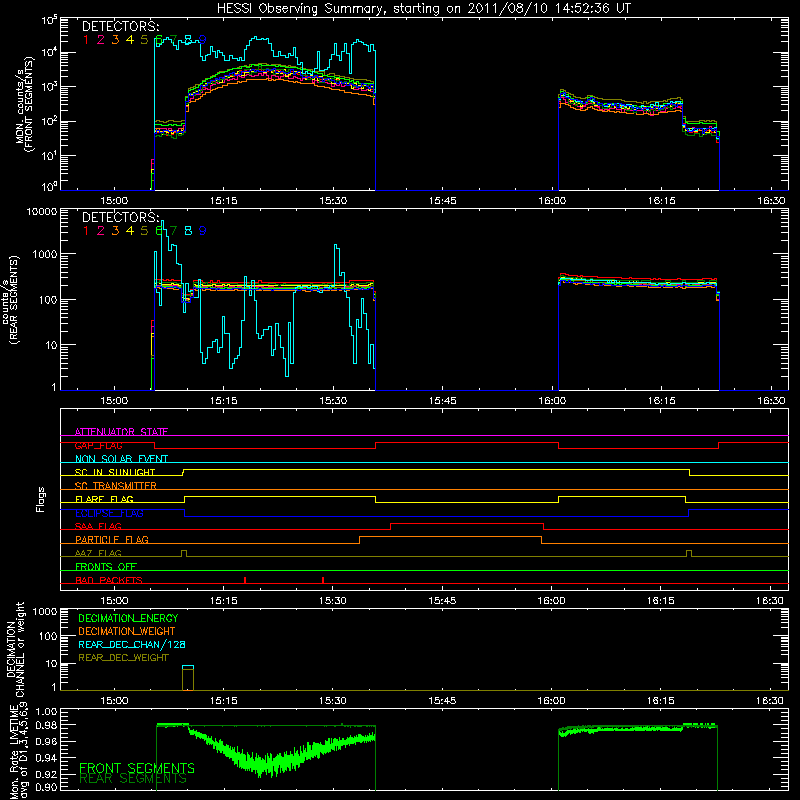Viewport: 800px width, 800px height.
Task: Click second bad packets marker near 15:28
Action: [x=323, y=580]
